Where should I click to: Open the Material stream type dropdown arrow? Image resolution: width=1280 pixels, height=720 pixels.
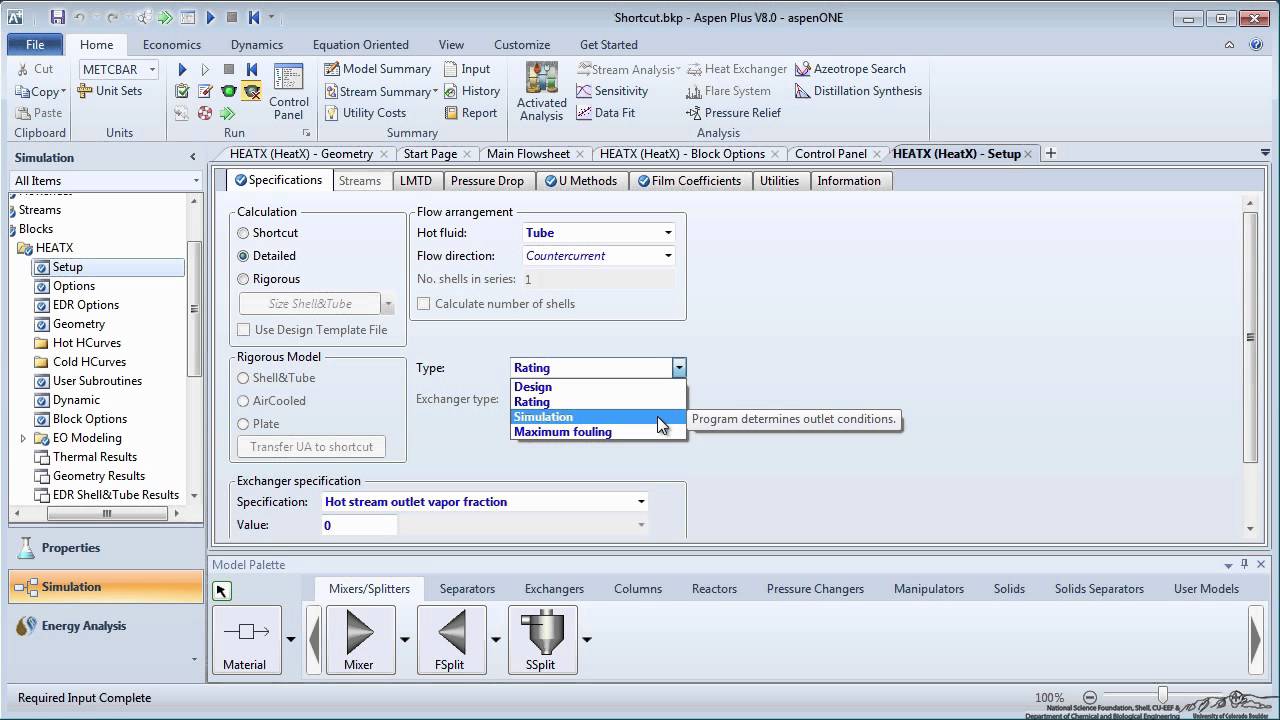click(291, 639)
